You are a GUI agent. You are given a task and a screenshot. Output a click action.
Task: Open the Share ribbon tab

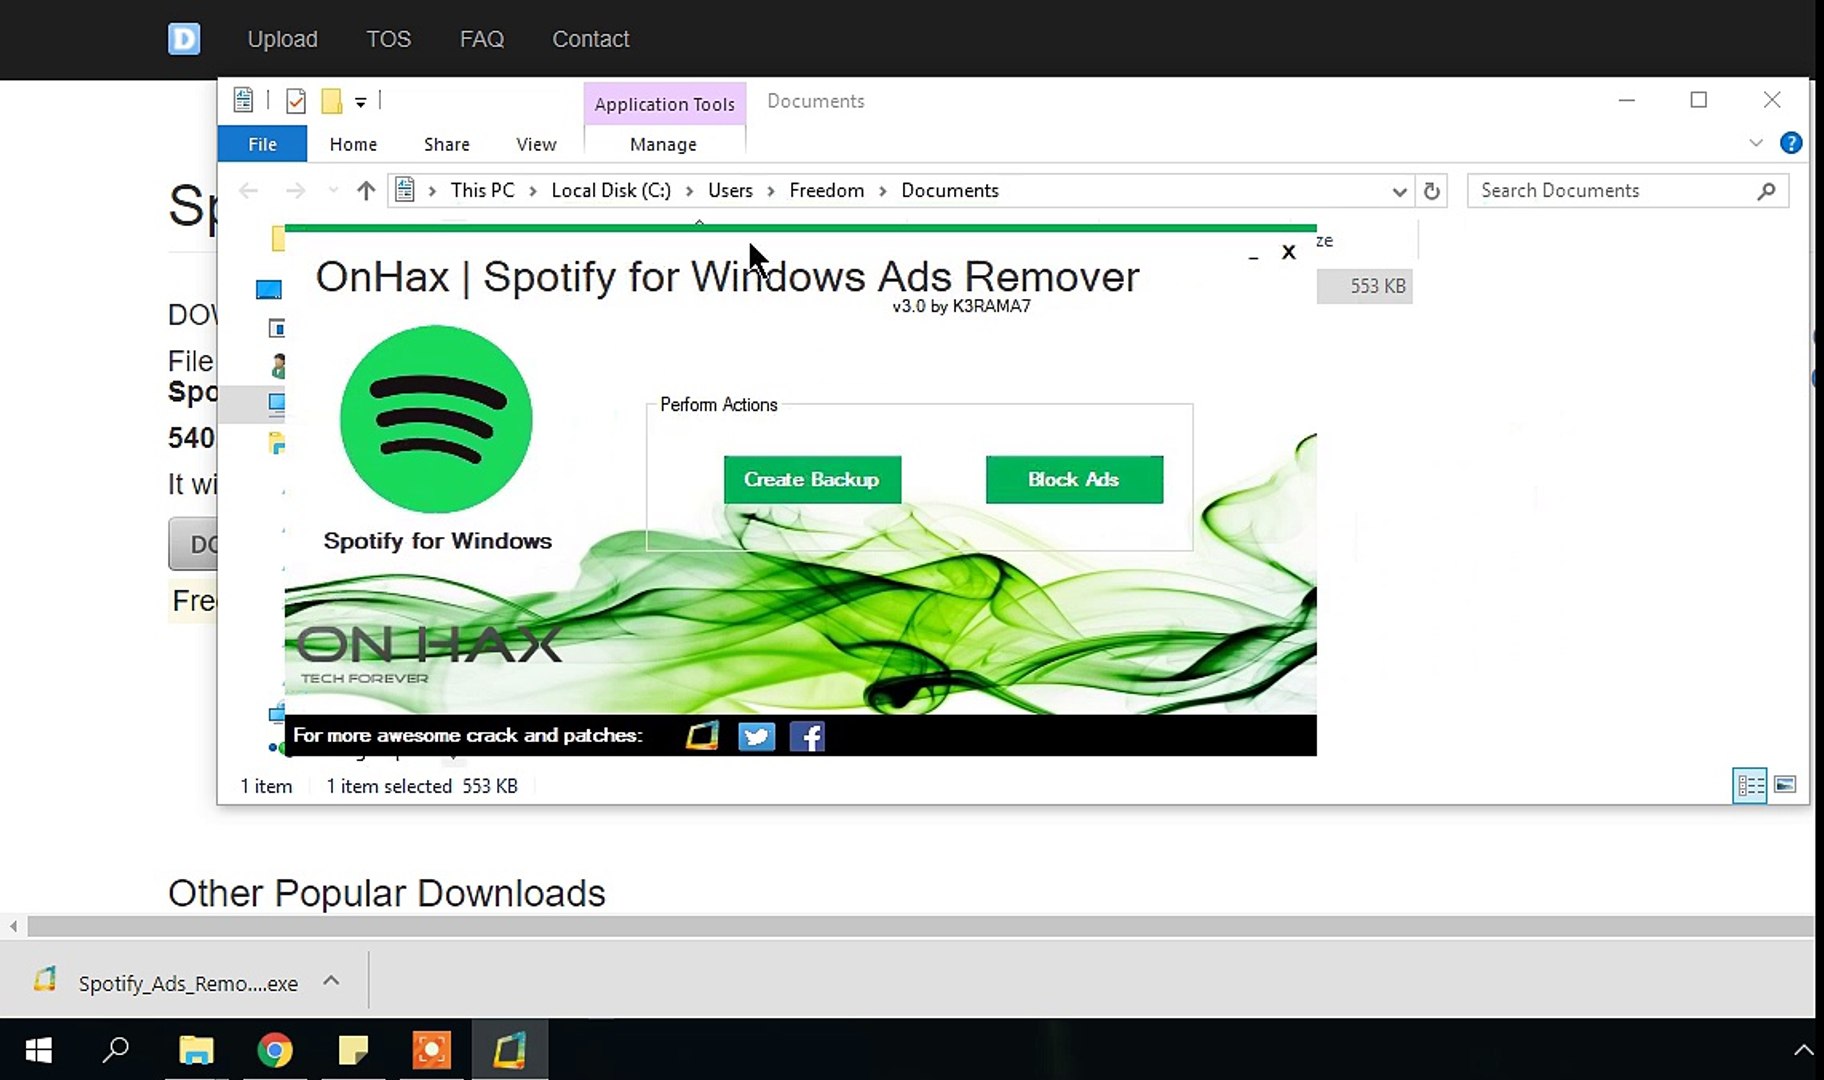pyautogui.click(x=446, y=144)
